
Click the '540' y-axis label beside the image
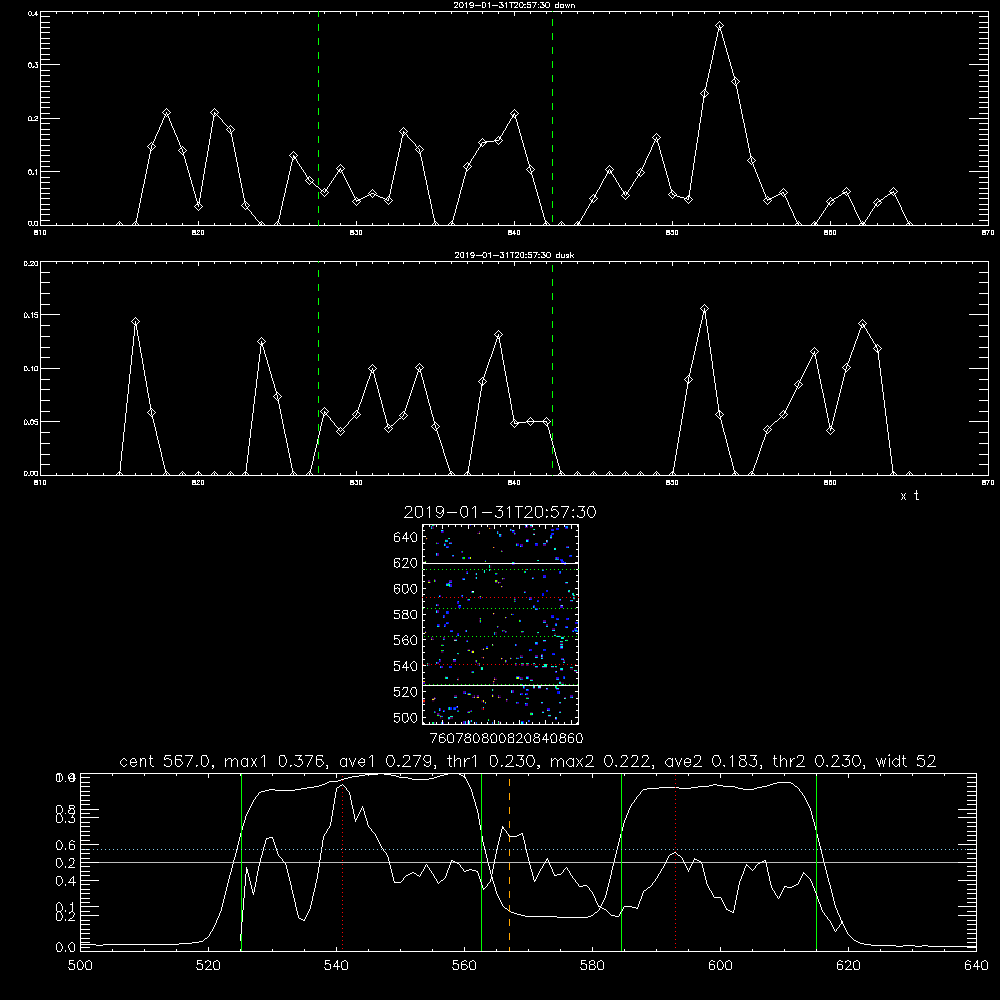[406, 666]
